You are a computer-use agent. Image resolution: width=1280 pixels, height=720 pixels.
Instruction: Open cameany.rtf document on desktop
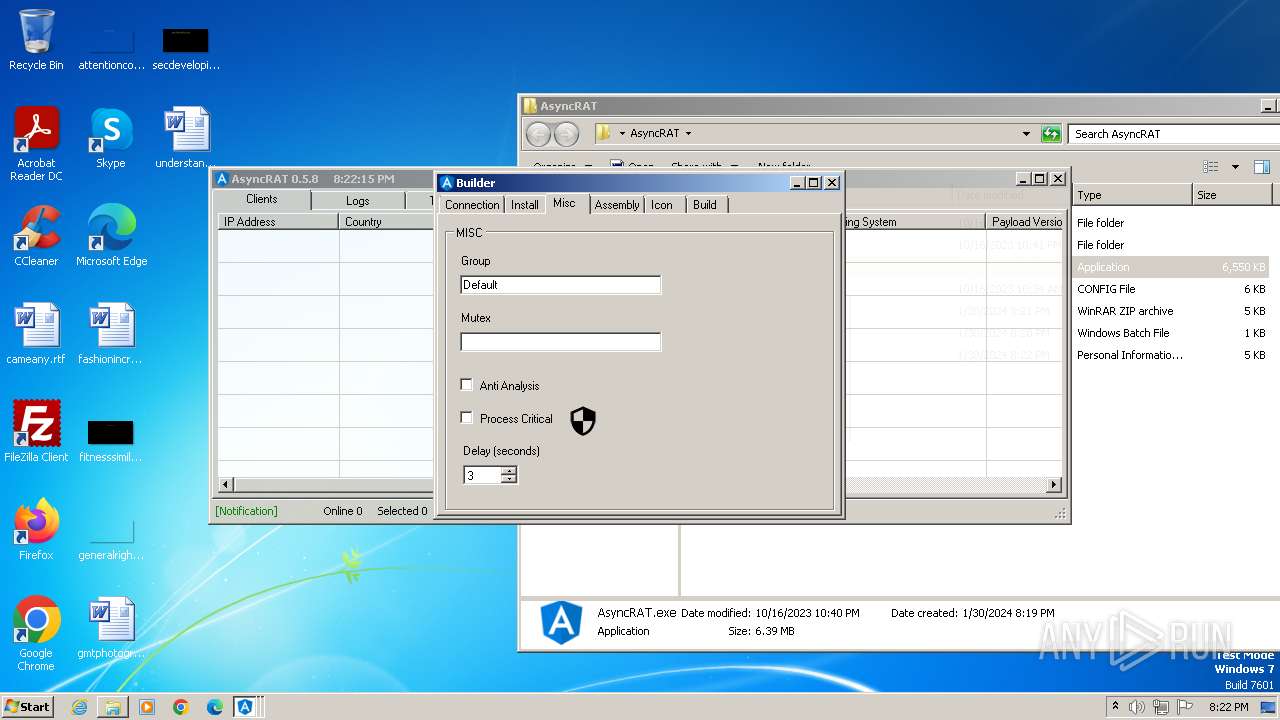36,334
